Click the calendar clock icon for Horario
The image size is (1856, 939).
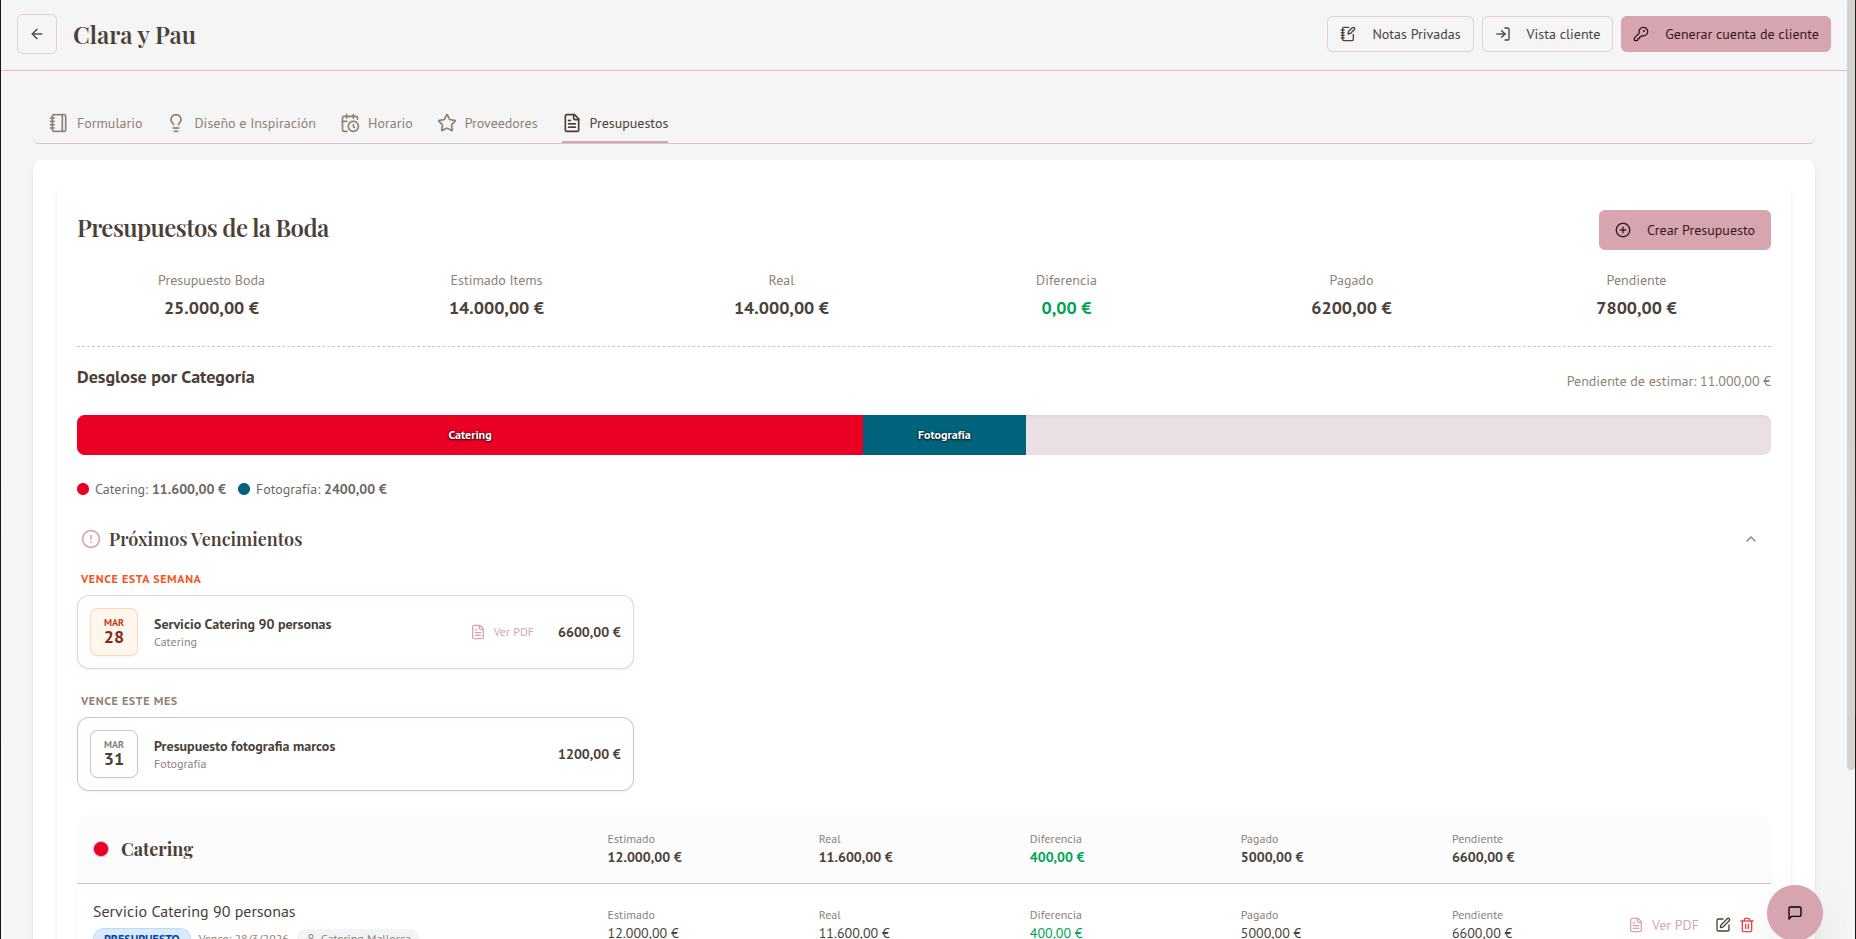pyautogui.click(x=350, y=123)
